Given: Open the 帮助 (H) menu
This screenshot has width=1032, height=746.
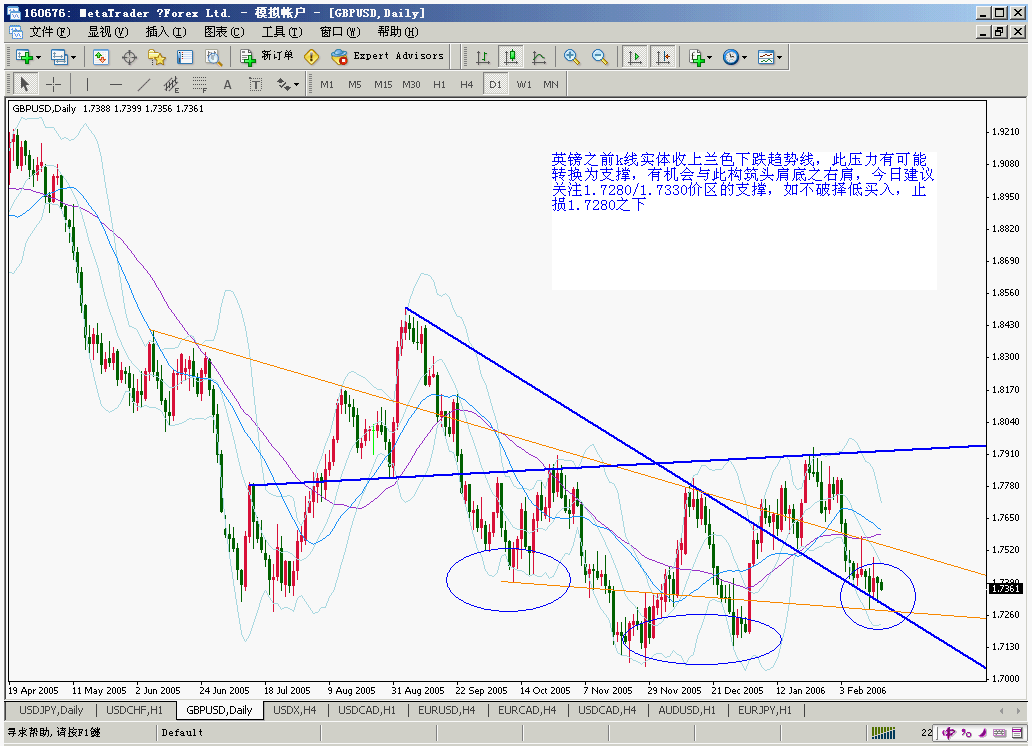Looking at the screenshot, I should coord(398,32).
